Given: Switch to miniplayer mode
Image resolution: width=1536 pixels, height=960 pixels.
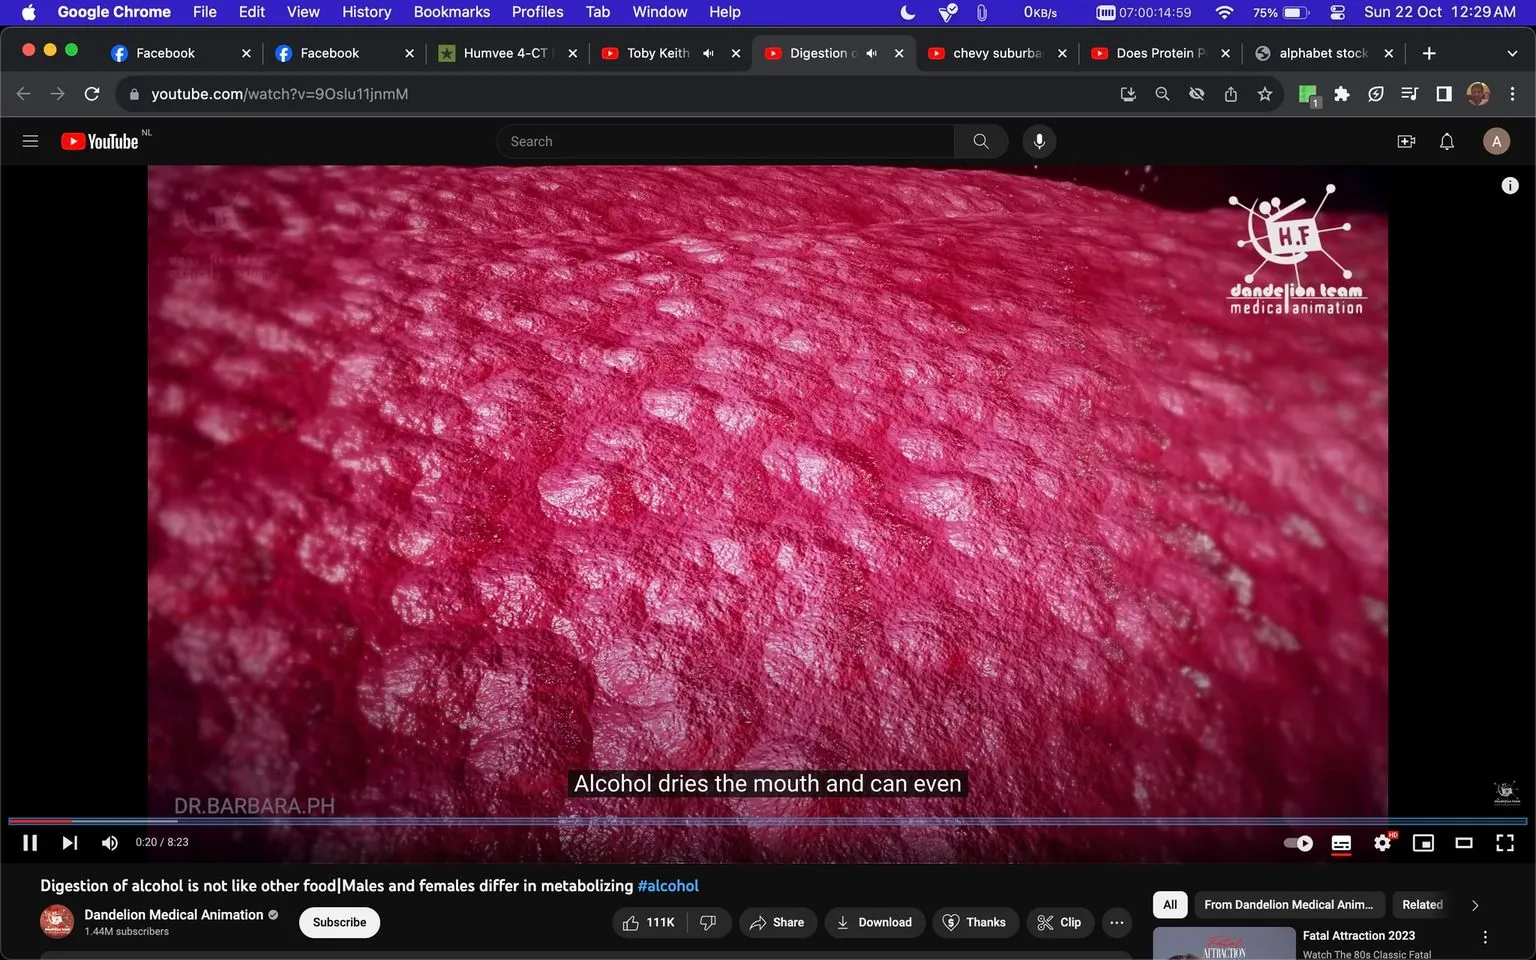Looking at the screenshot, I should [1423, 843].
